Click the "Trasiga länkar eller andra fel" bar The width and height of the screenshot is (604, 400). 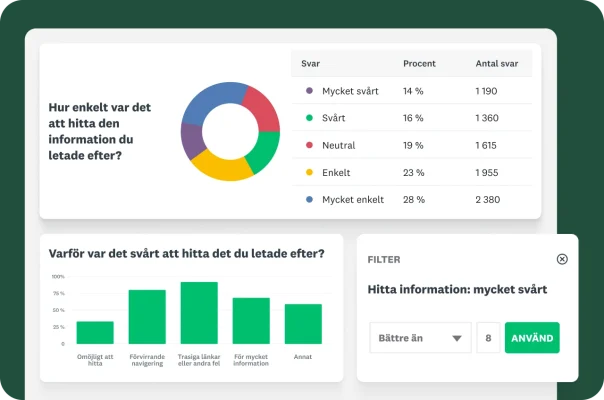[199, 313]
